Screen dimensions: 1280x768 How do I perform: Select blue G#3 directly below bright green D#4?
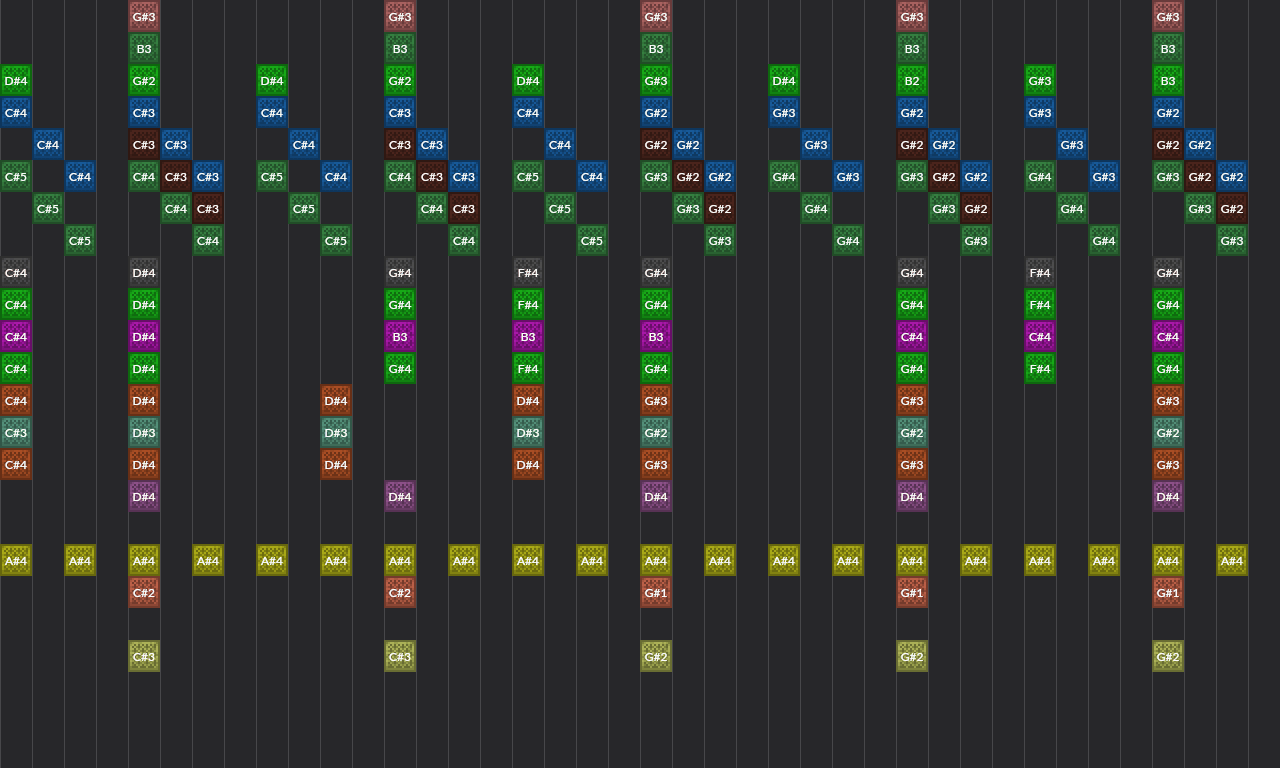point(784,113)
